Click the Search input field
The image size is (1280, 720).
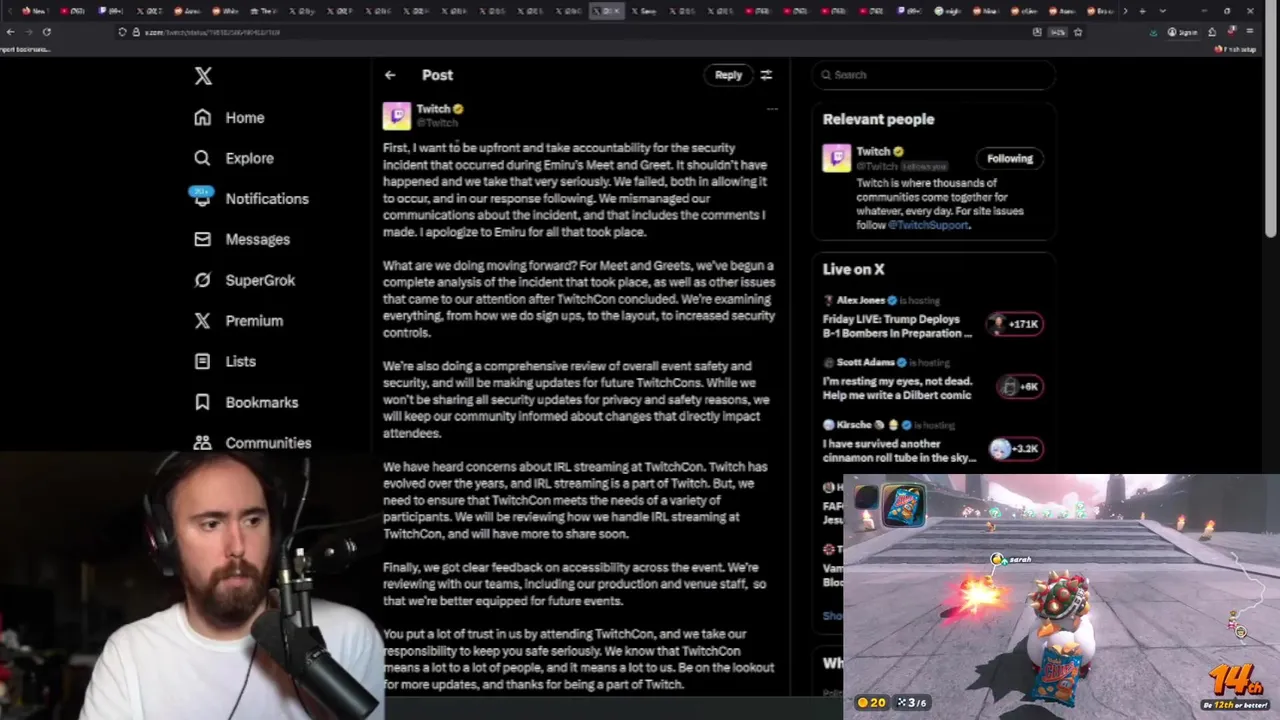coord(933,75)
